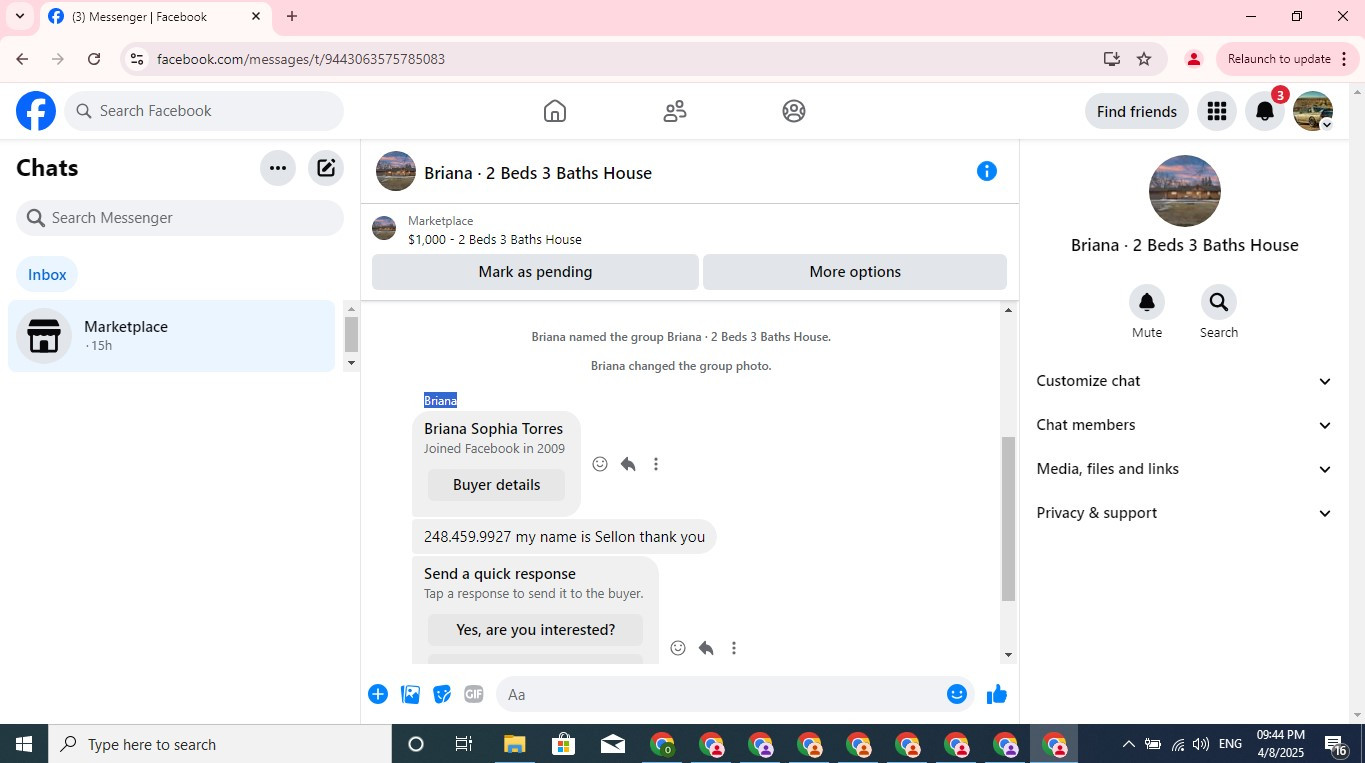Screen dimensions: 1365x763
Task: Select the Inbox filter tab
Action: (x=47, y=274)
